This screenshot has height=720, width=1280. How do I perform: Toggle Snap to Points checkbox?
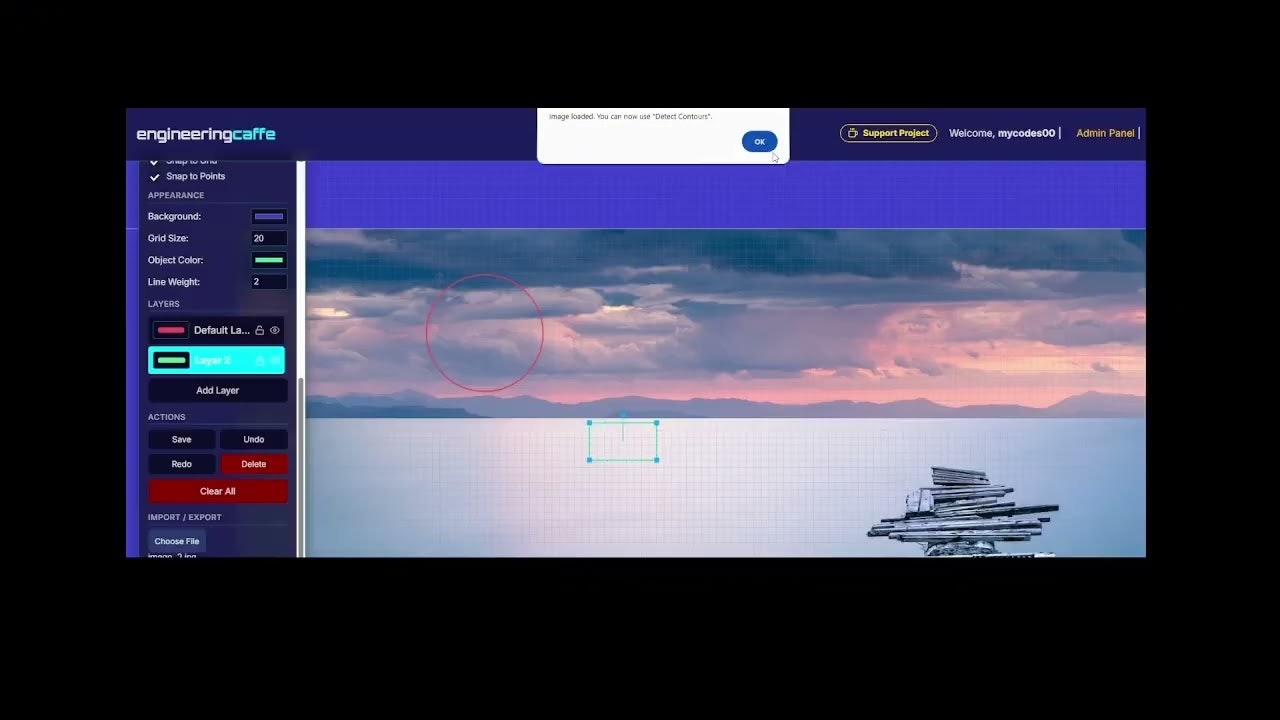(154, 177)
